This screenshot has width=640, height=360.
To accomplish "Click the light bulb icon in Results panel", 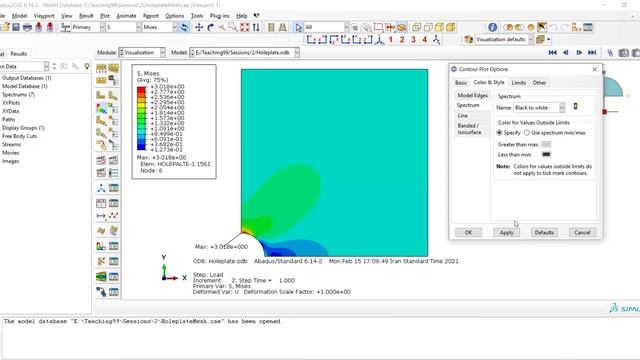I will click(x=87, y=66).
